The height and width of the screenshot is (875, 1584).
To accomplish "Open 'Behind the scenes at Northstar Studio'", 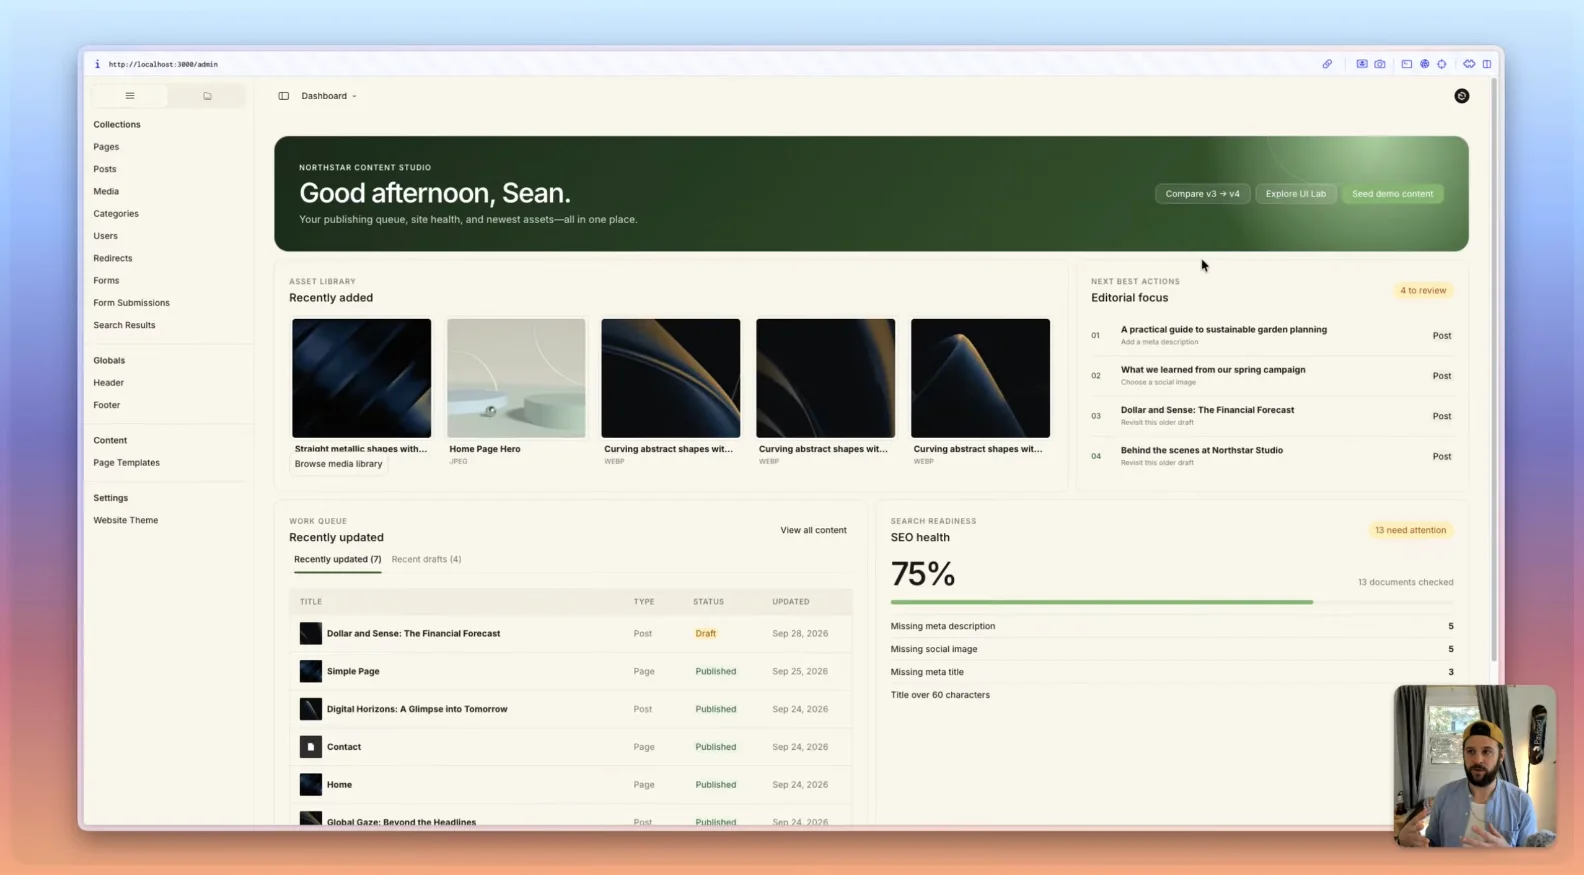I will (1202, 450).
